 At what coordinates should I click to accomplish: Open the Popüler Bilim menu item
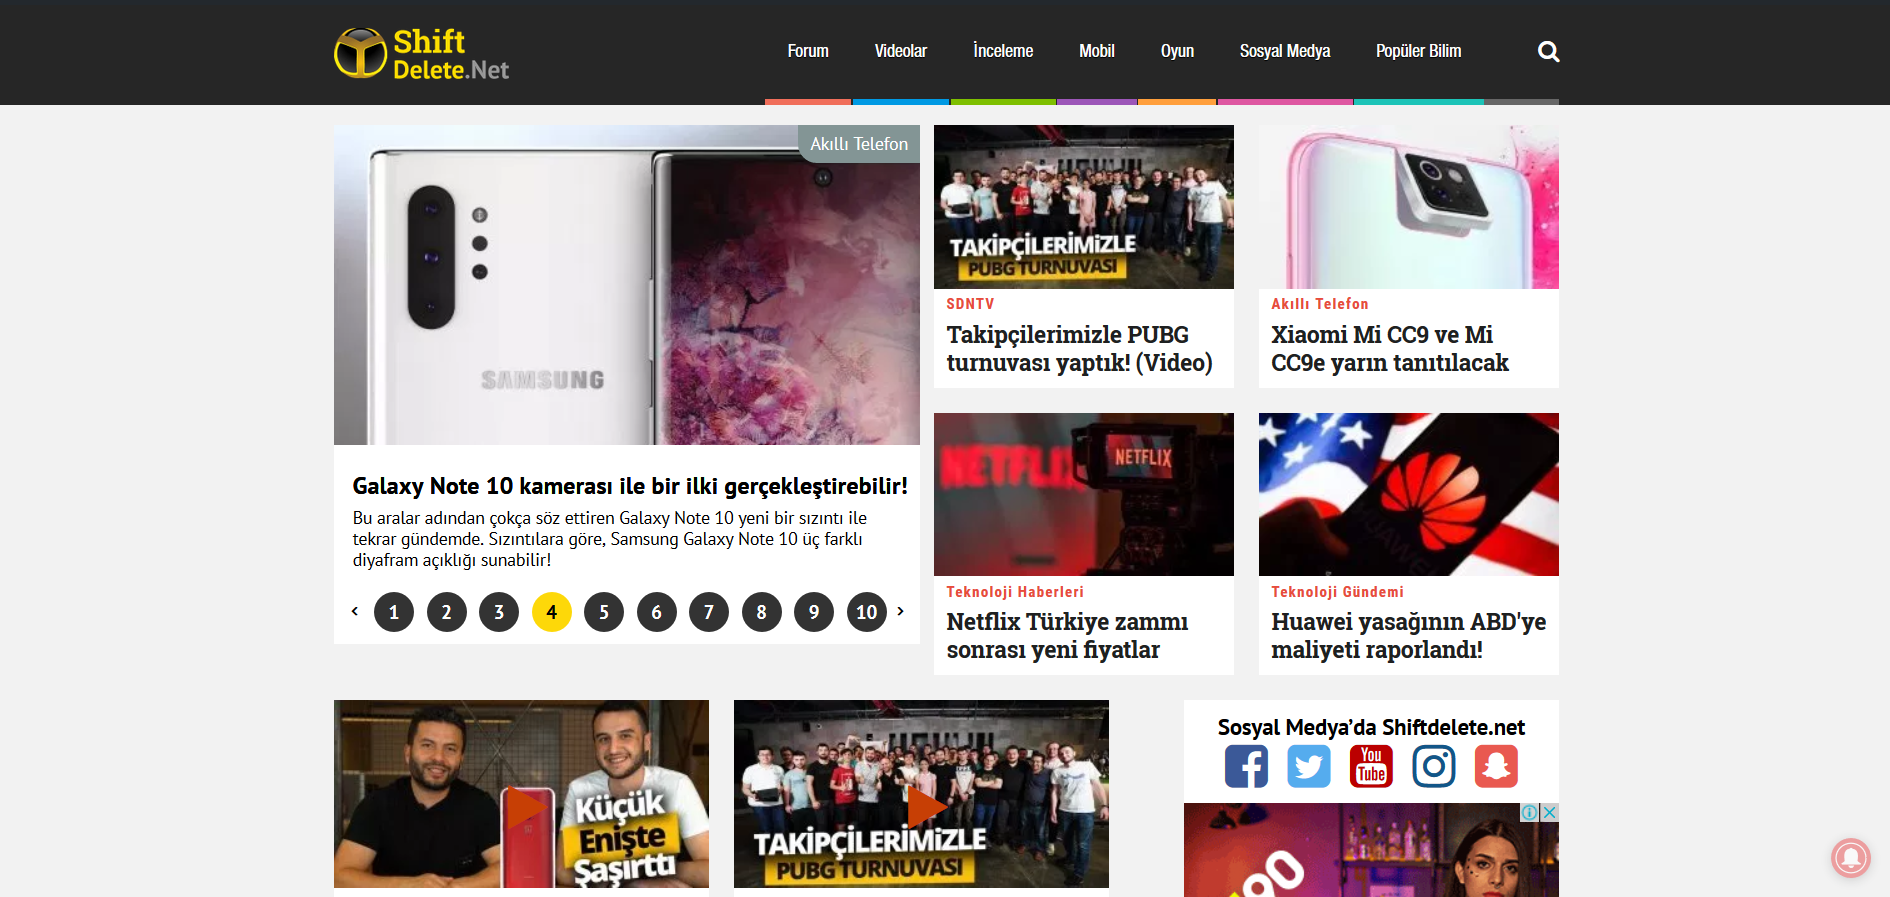click(x=1418, y=51)
